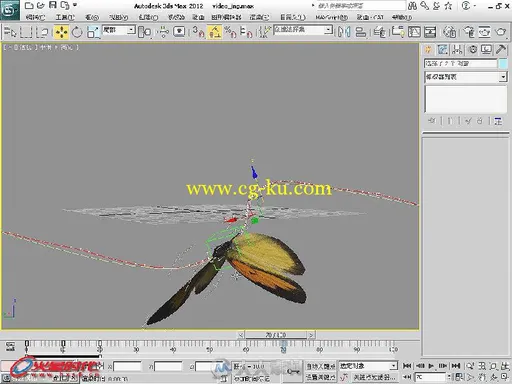Toggle the Angle Snap button
The height and width of the screenshot is (384, 512).
(x=214, y=32)
